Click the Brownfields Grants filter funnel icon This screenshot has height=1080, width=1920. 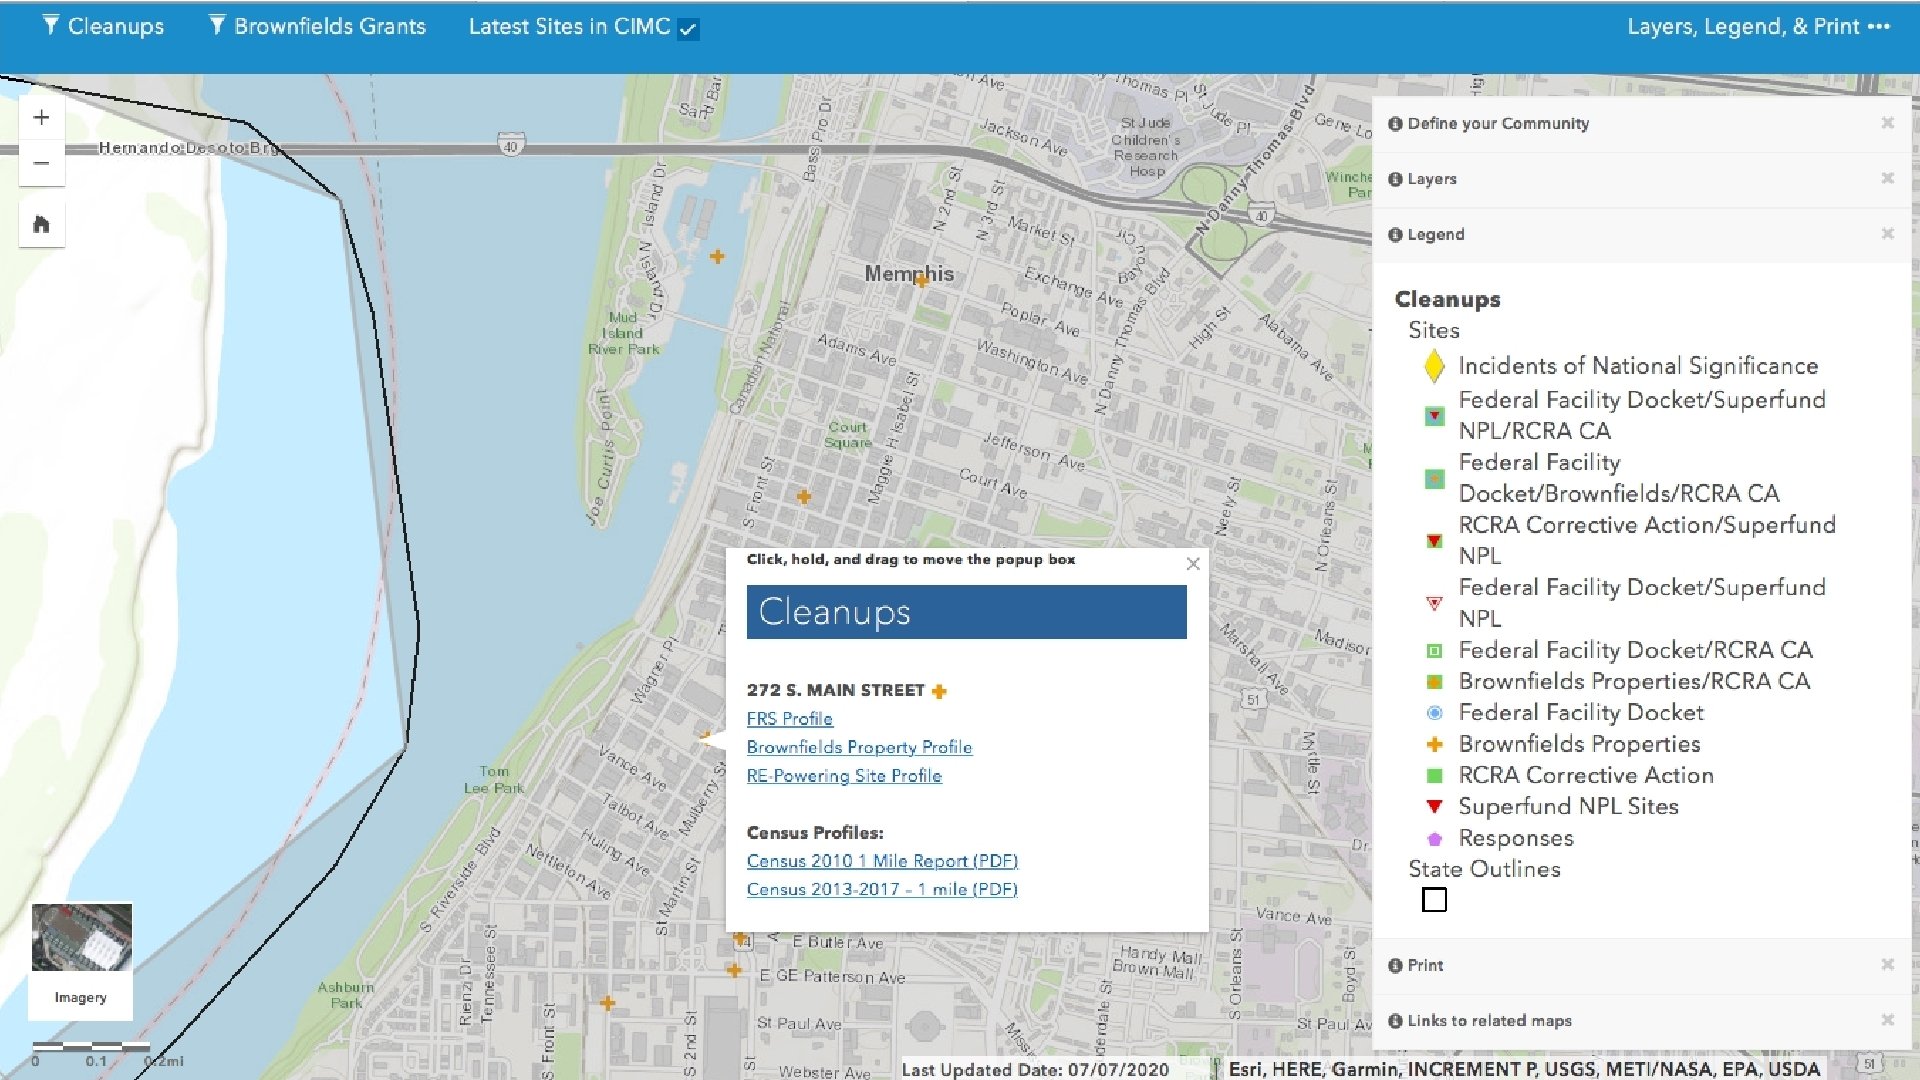pos(216,26)
